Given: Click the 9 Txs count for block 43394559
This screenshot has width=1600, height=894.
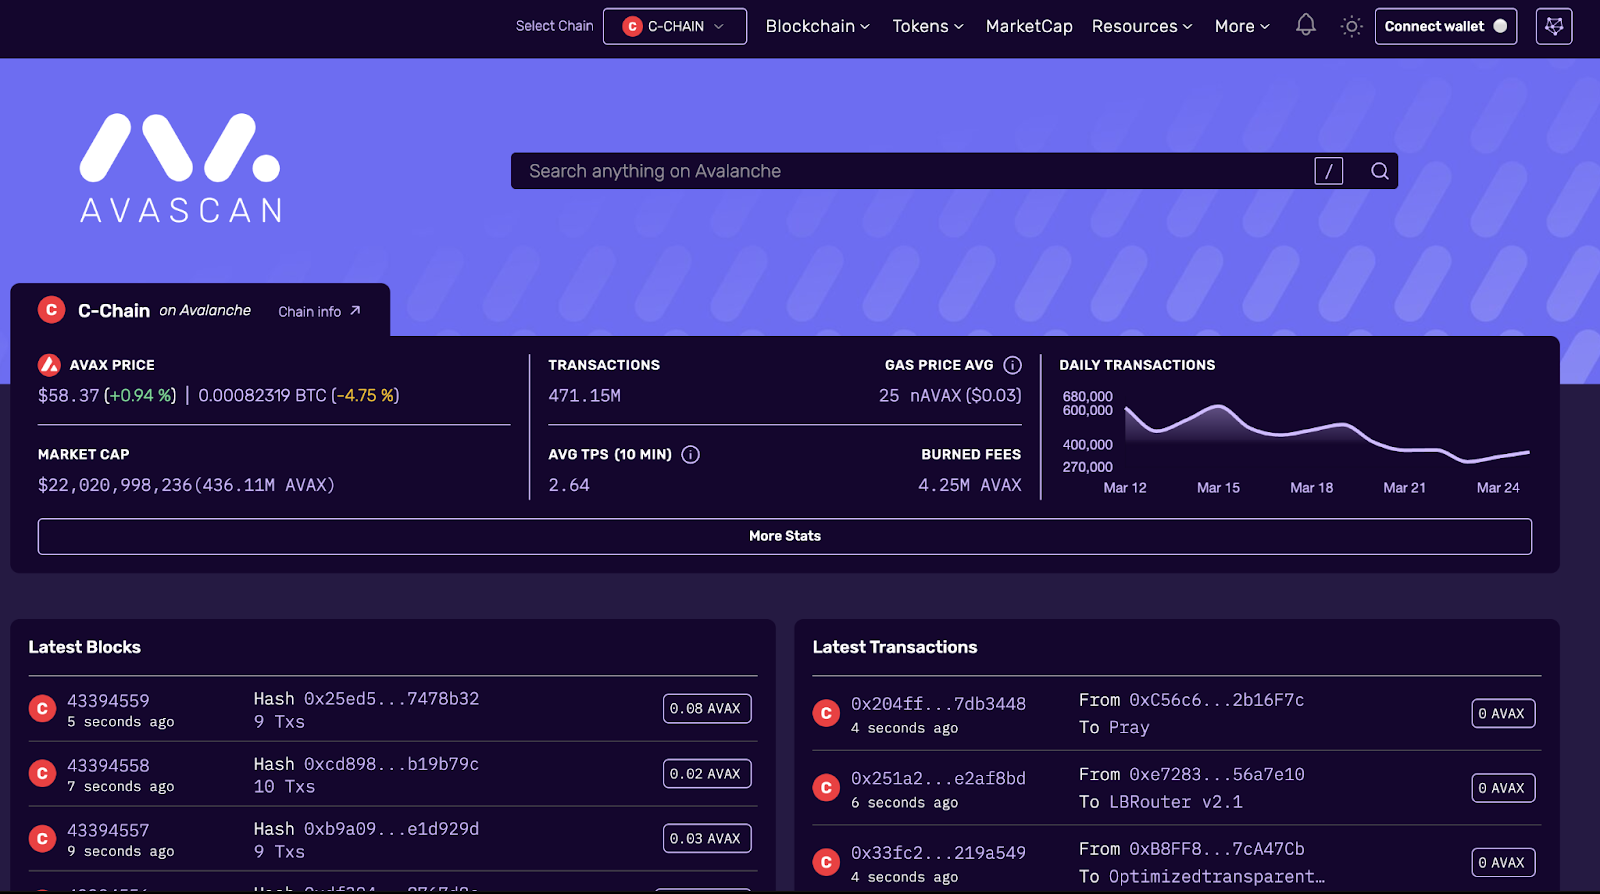Looking at the screenshot, I should [x=279, y=722].
